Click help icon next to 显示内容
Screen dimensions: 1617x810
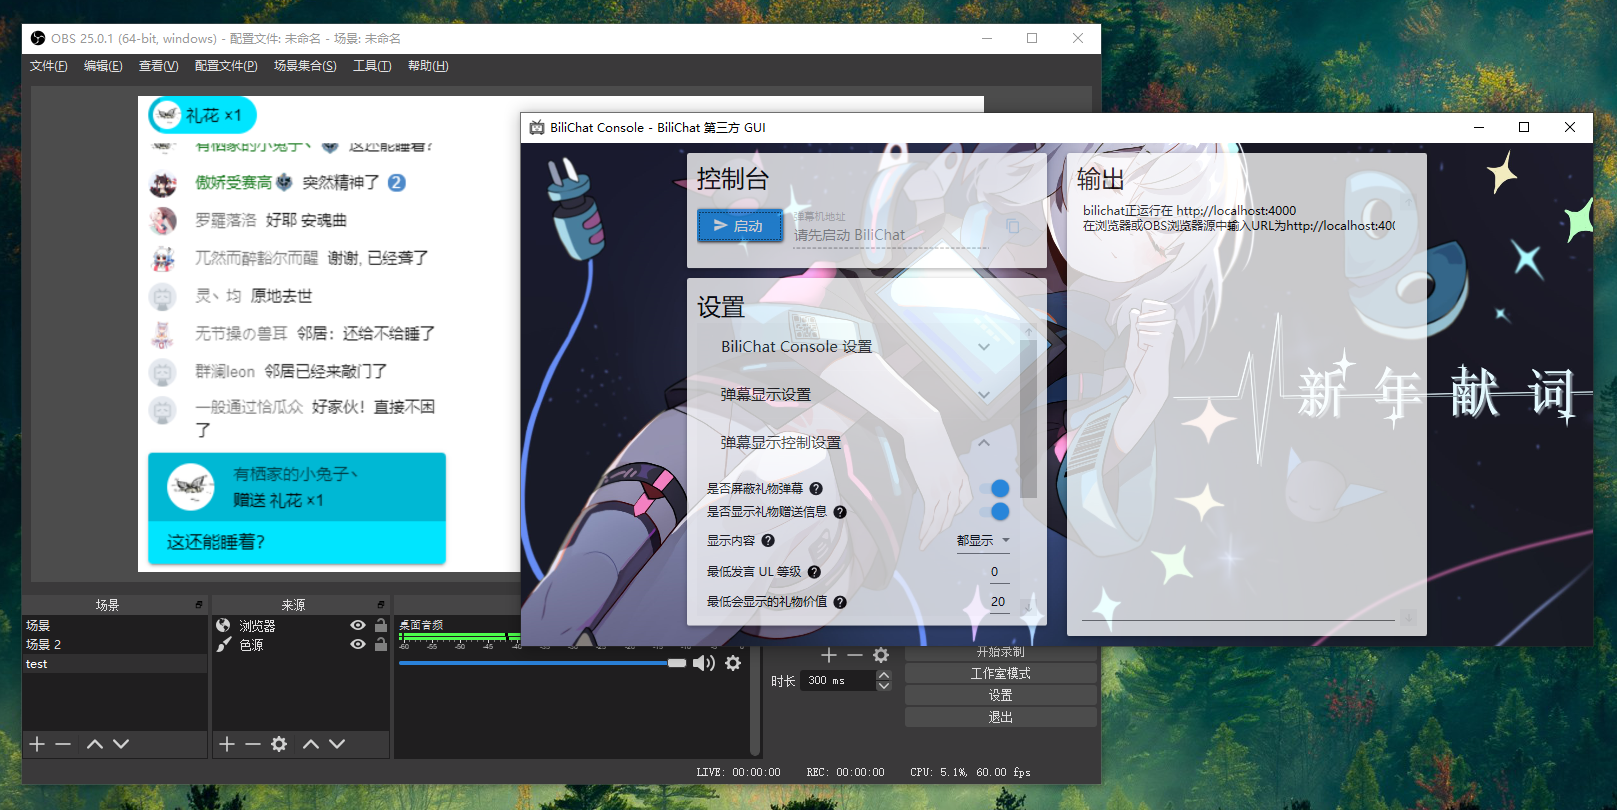coord(768,540)
